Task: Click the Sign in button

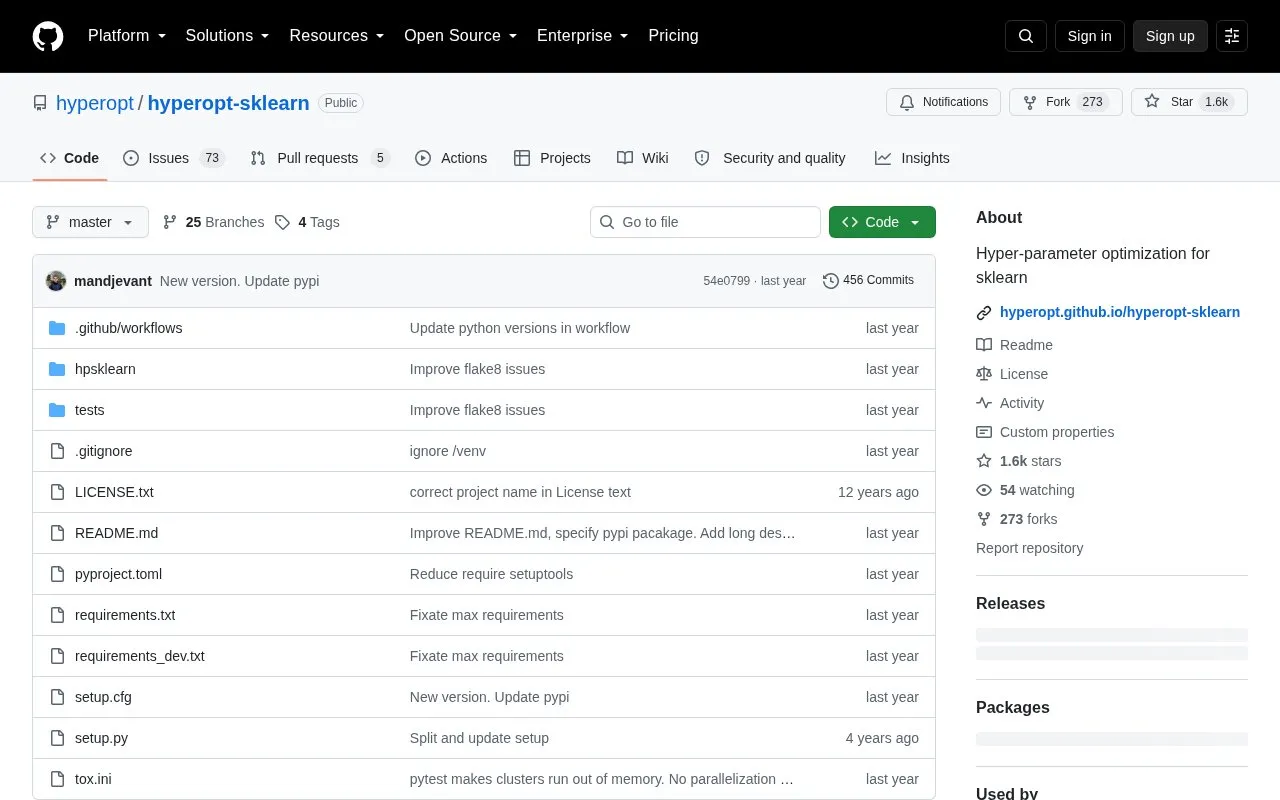Action: 1089,36
